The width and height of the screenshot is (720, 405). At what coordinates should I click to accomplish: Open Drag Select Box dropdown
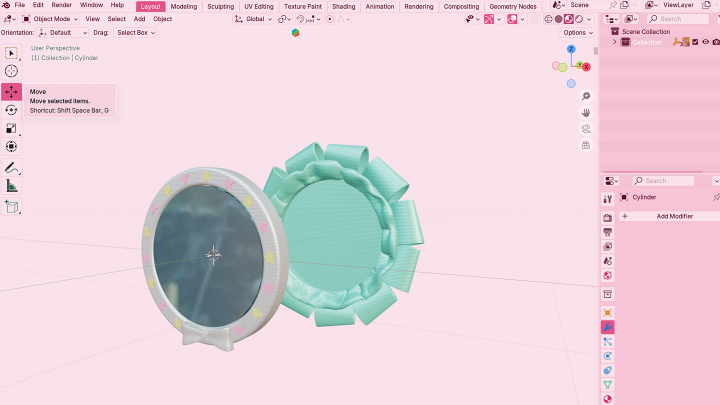click(x=135, y=33)
